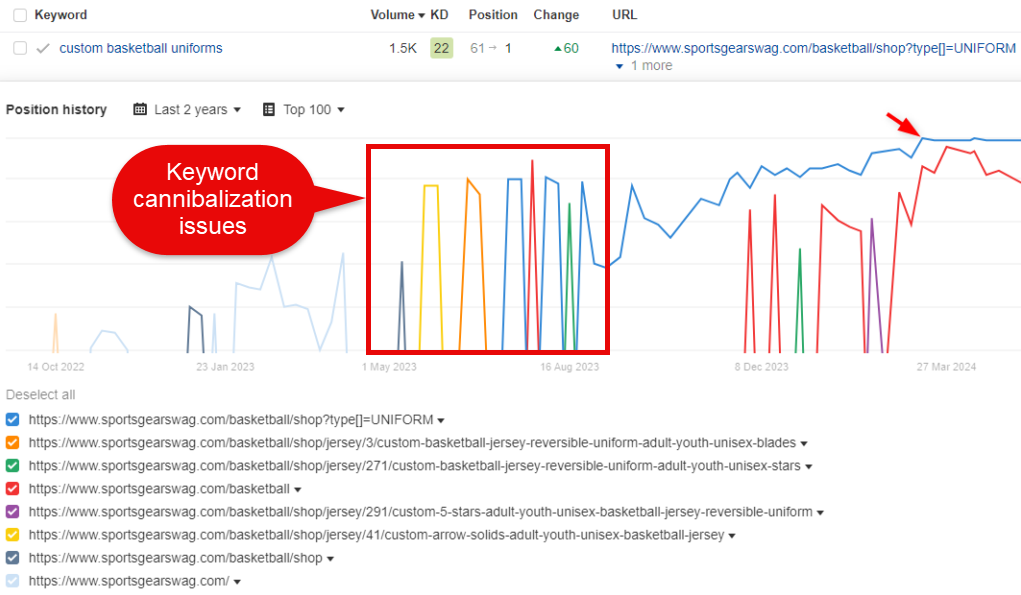Screen dimensions: 1021x595
Task: Click legend URL https://www.sportsgearswag.com/
Action: tap(129, 581)
